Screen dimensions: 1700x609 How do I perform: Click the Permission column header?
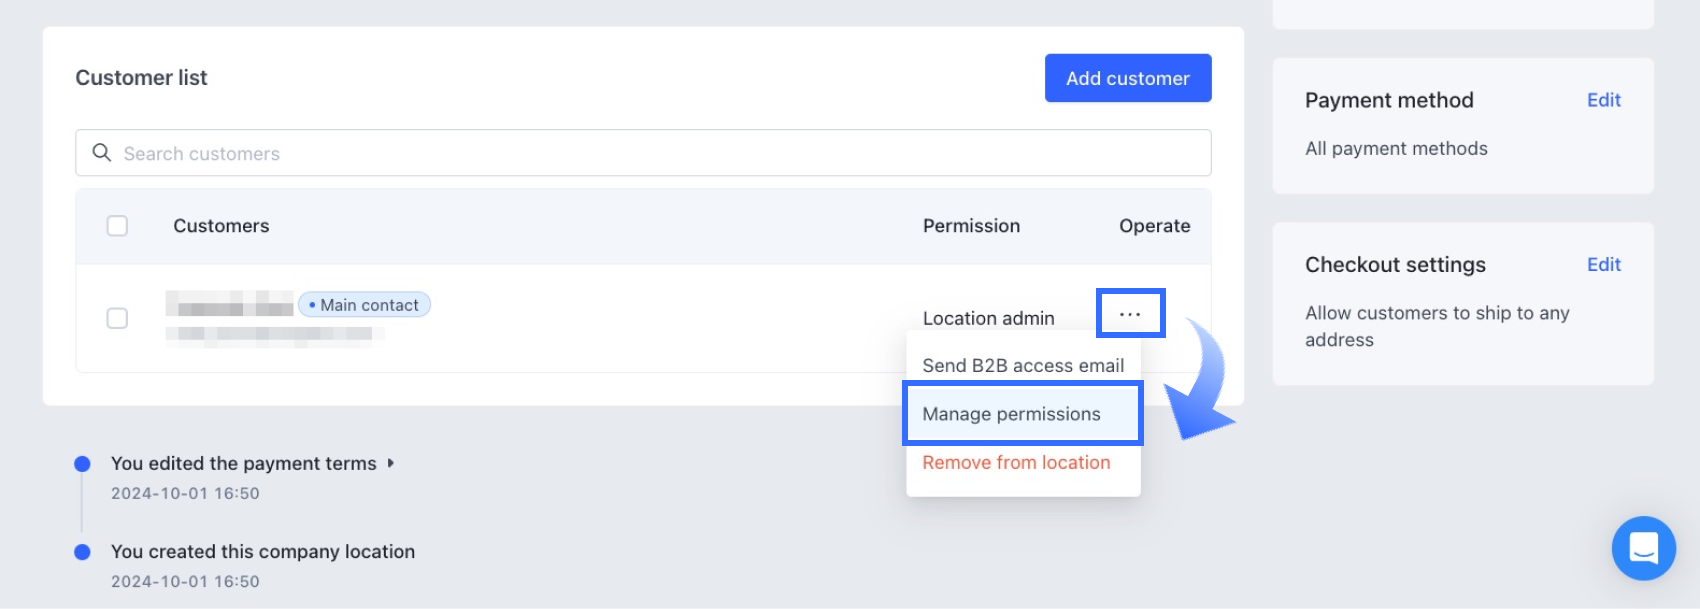click(971, 226)
